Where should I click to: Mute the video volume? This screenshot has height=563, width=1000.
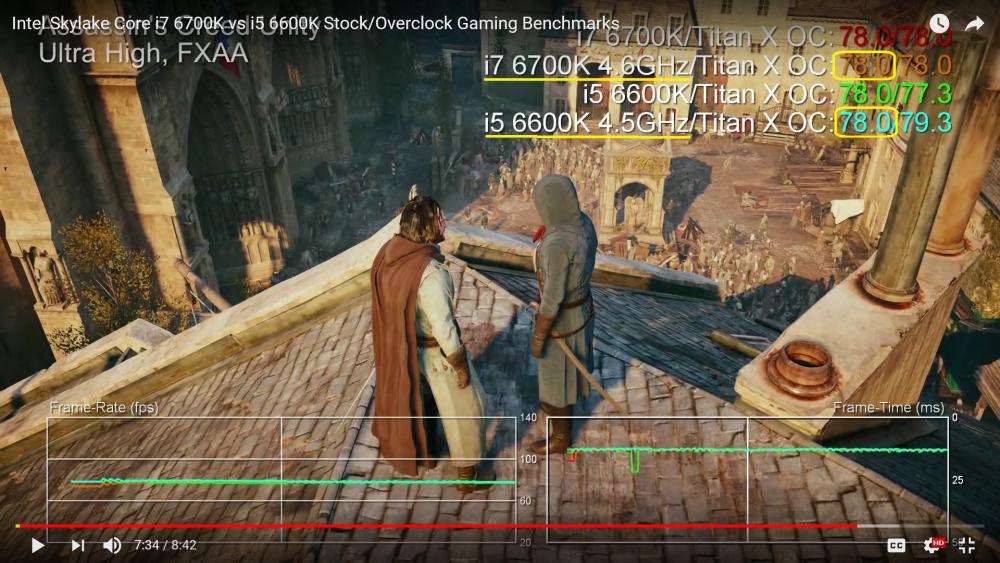(x=112, y=545)
